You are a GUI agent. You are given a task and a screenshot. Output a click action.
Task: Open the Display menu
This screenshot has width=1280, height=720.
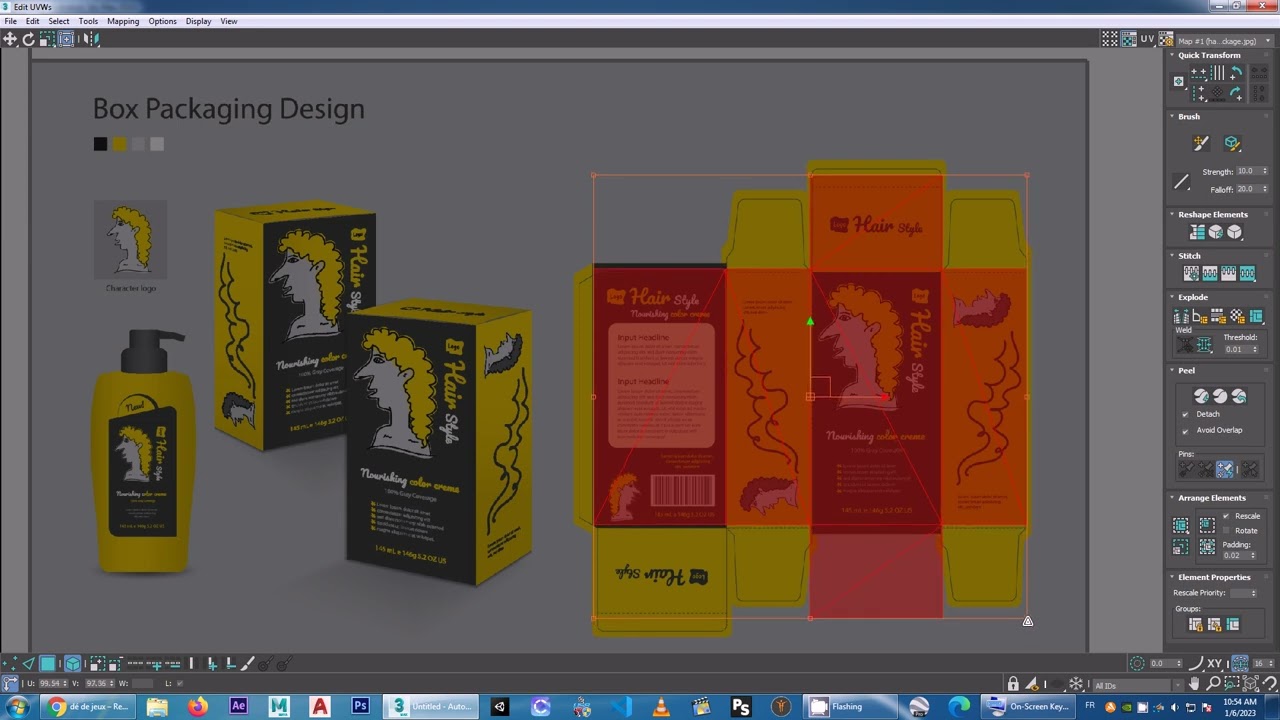198,21
